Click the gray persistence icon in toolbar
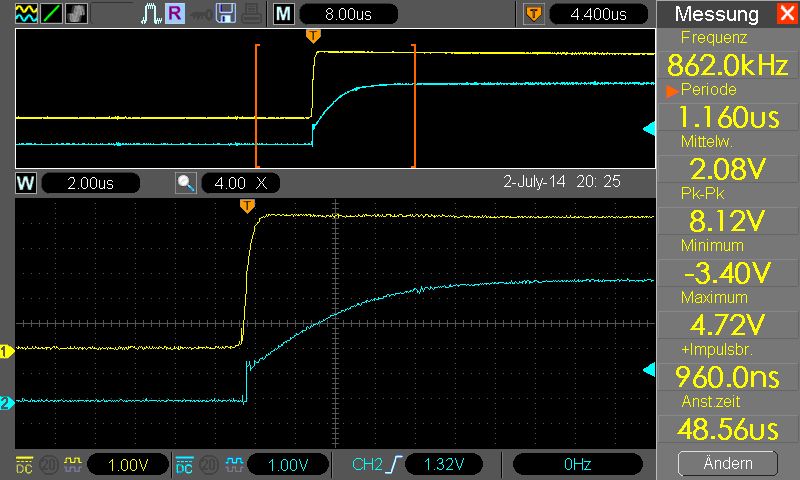 (x=76, y=14)
